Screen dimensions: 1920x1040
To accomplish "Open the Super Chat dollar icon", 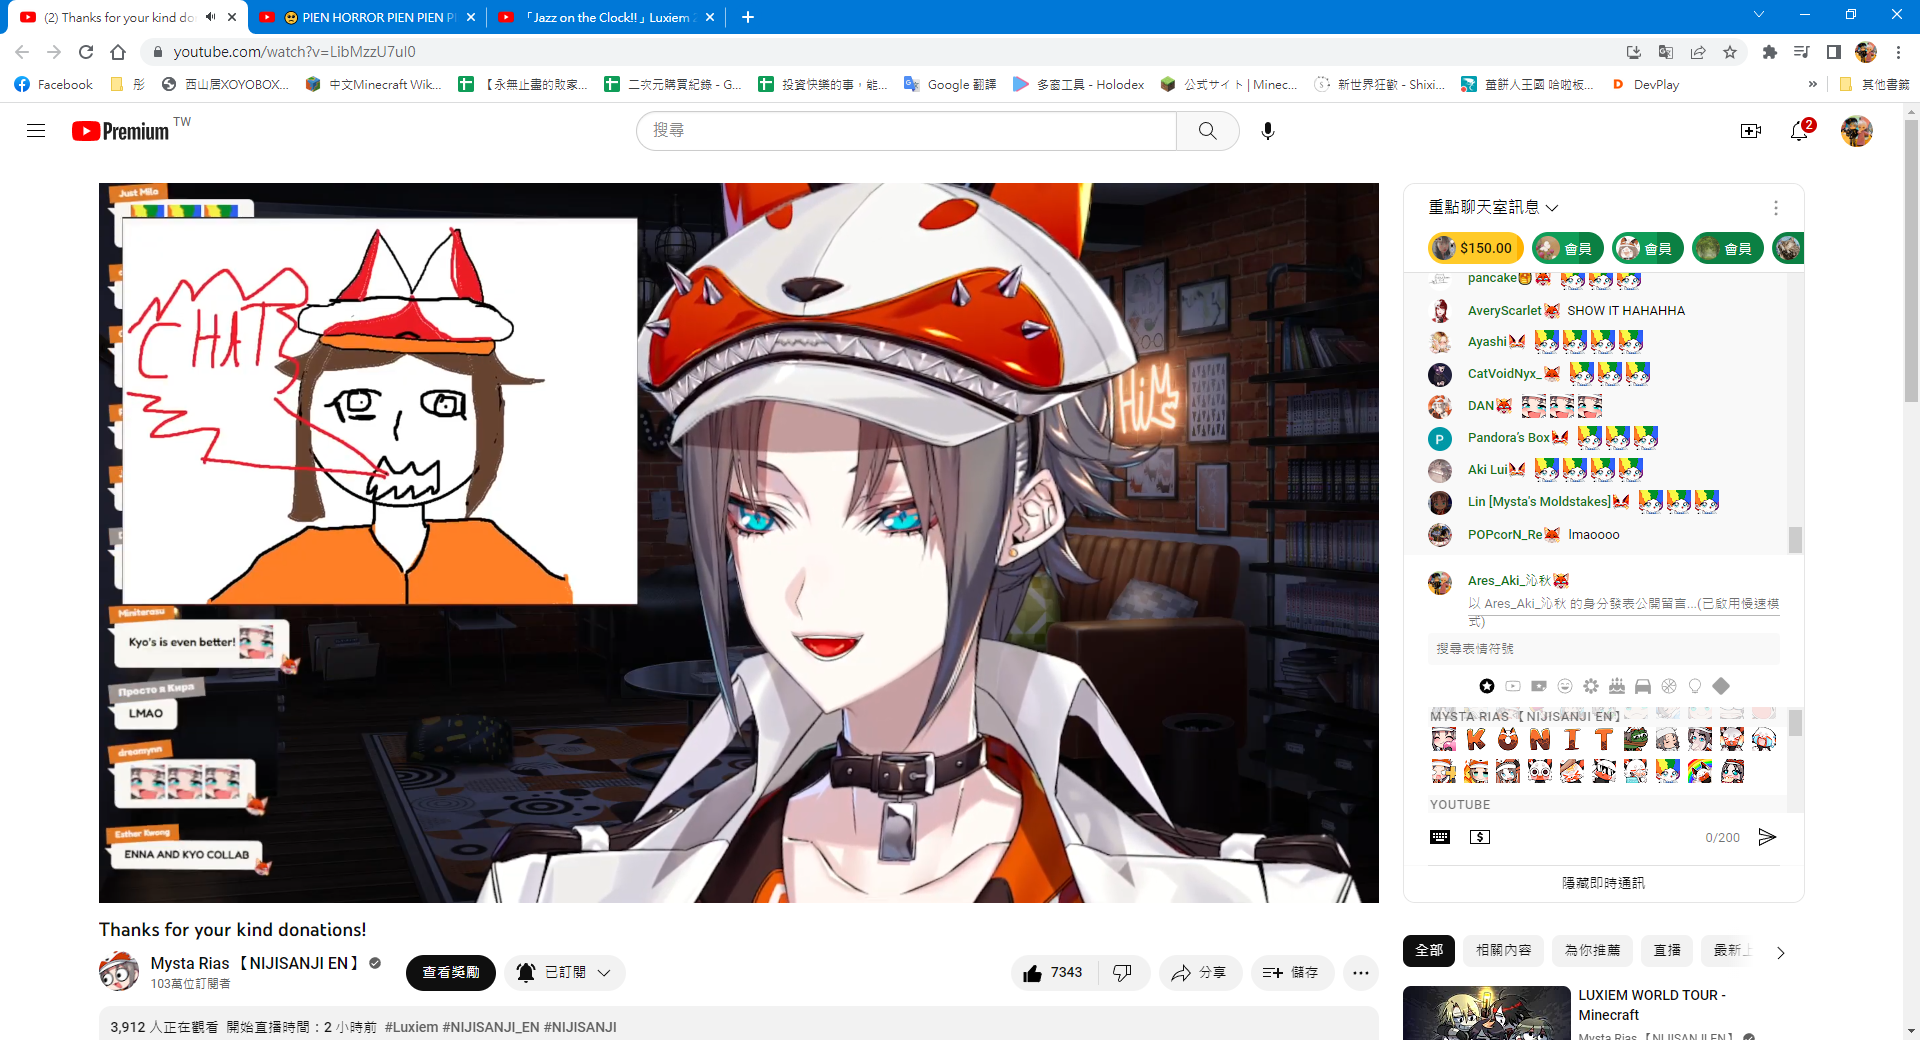I will [x=1480, y=837].
